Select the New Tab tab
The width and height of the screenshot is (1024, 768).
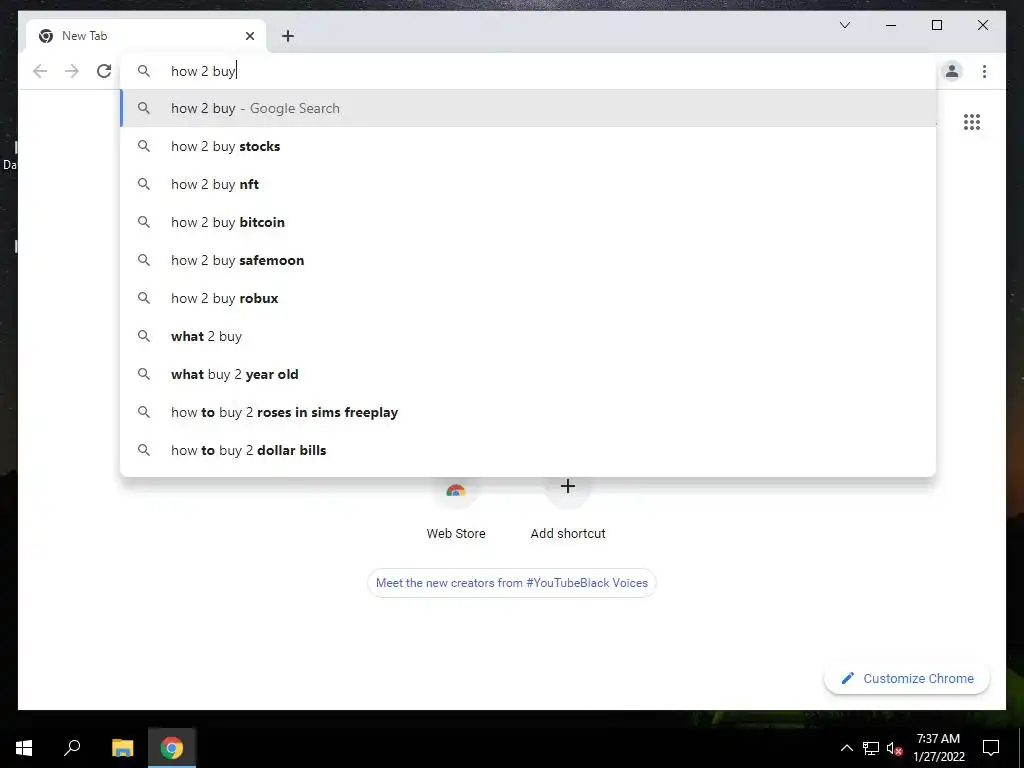coord(146,36)
